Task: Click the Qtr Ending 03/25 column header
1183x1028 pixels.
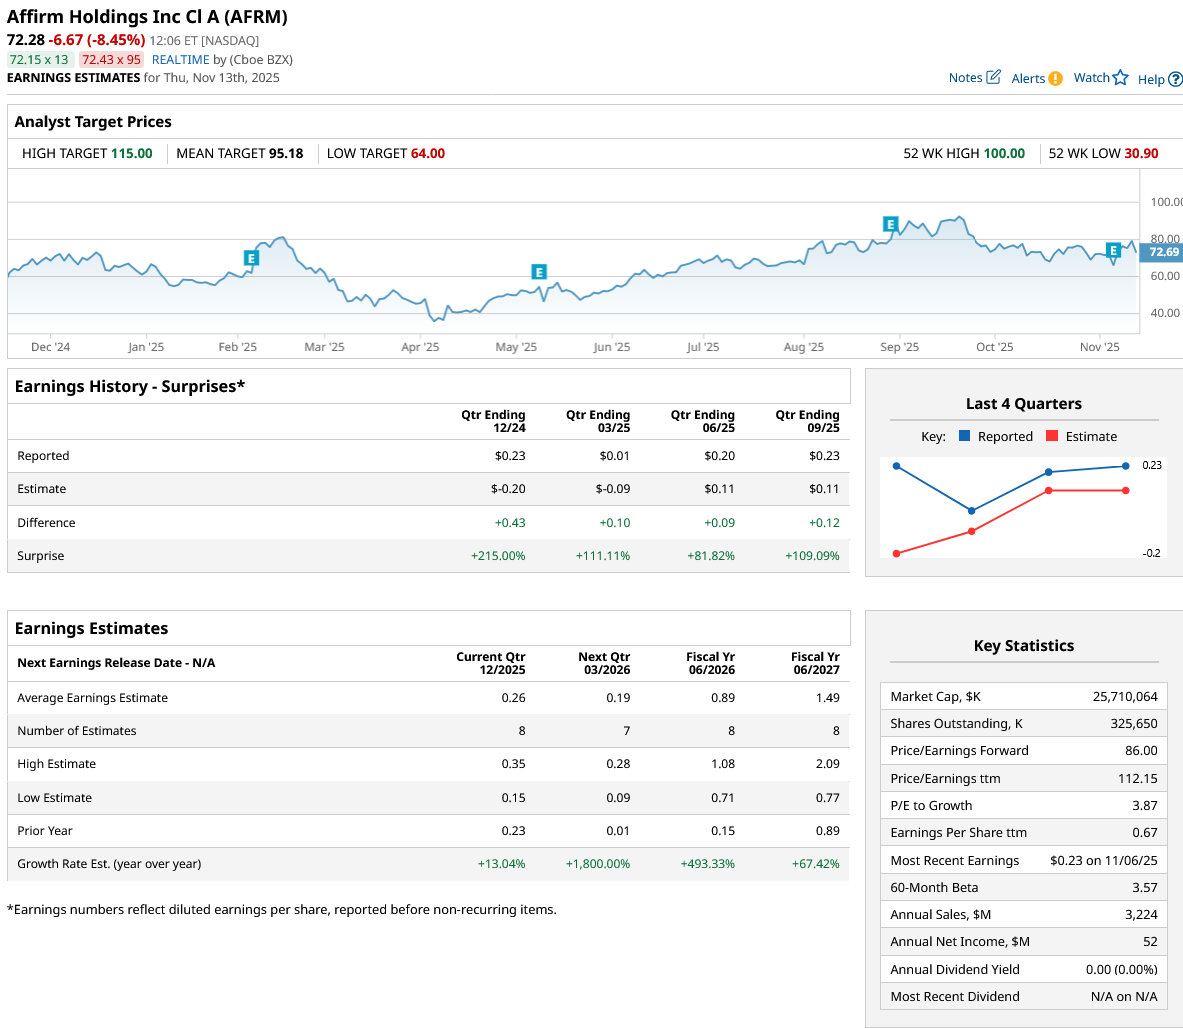Action: pos(598,421)
